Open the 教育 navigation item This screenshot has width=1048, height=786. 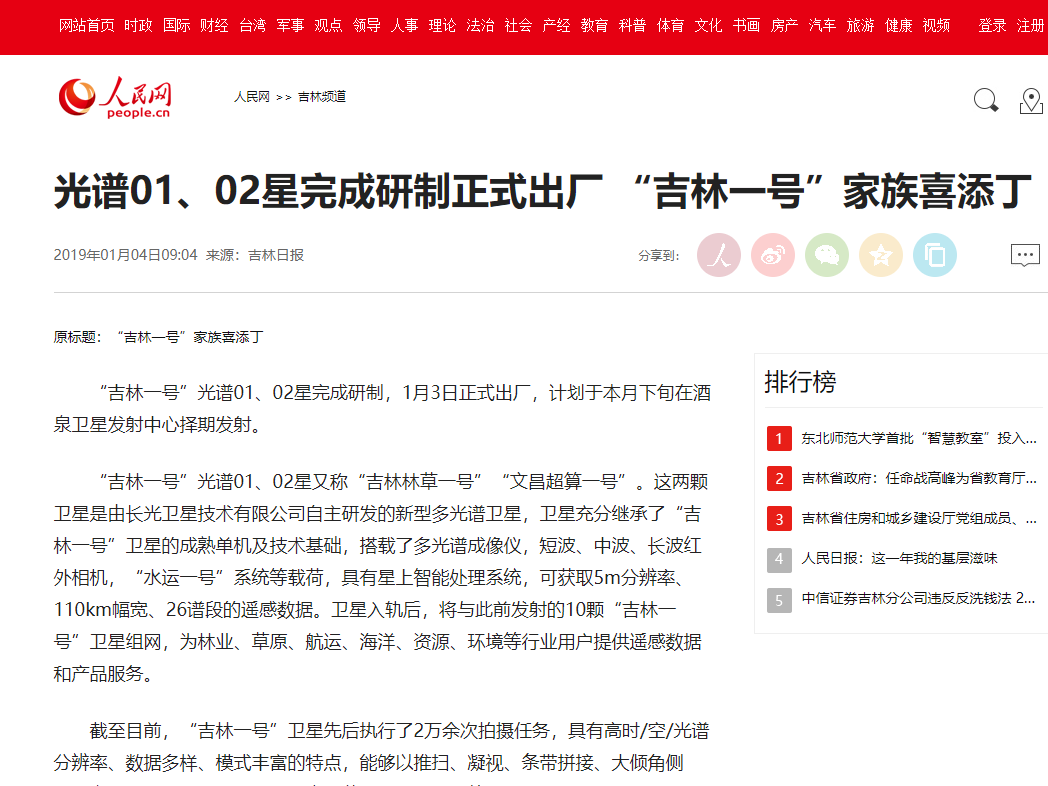(594, 26)
